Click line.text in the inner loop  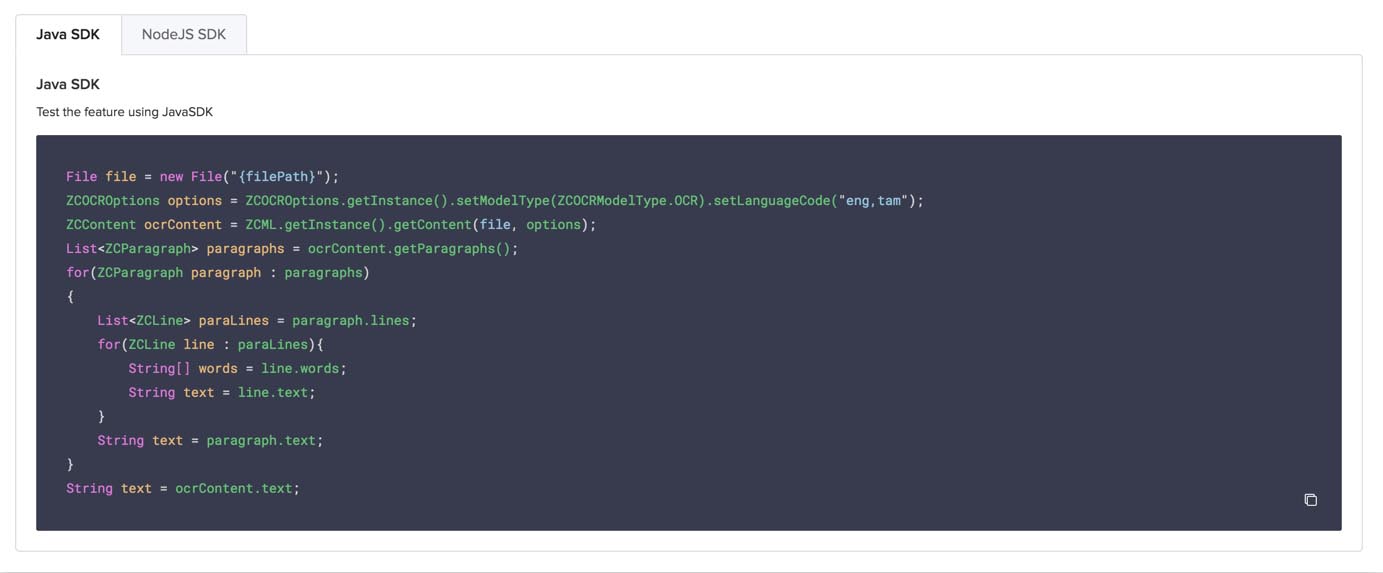pos(273,393)
